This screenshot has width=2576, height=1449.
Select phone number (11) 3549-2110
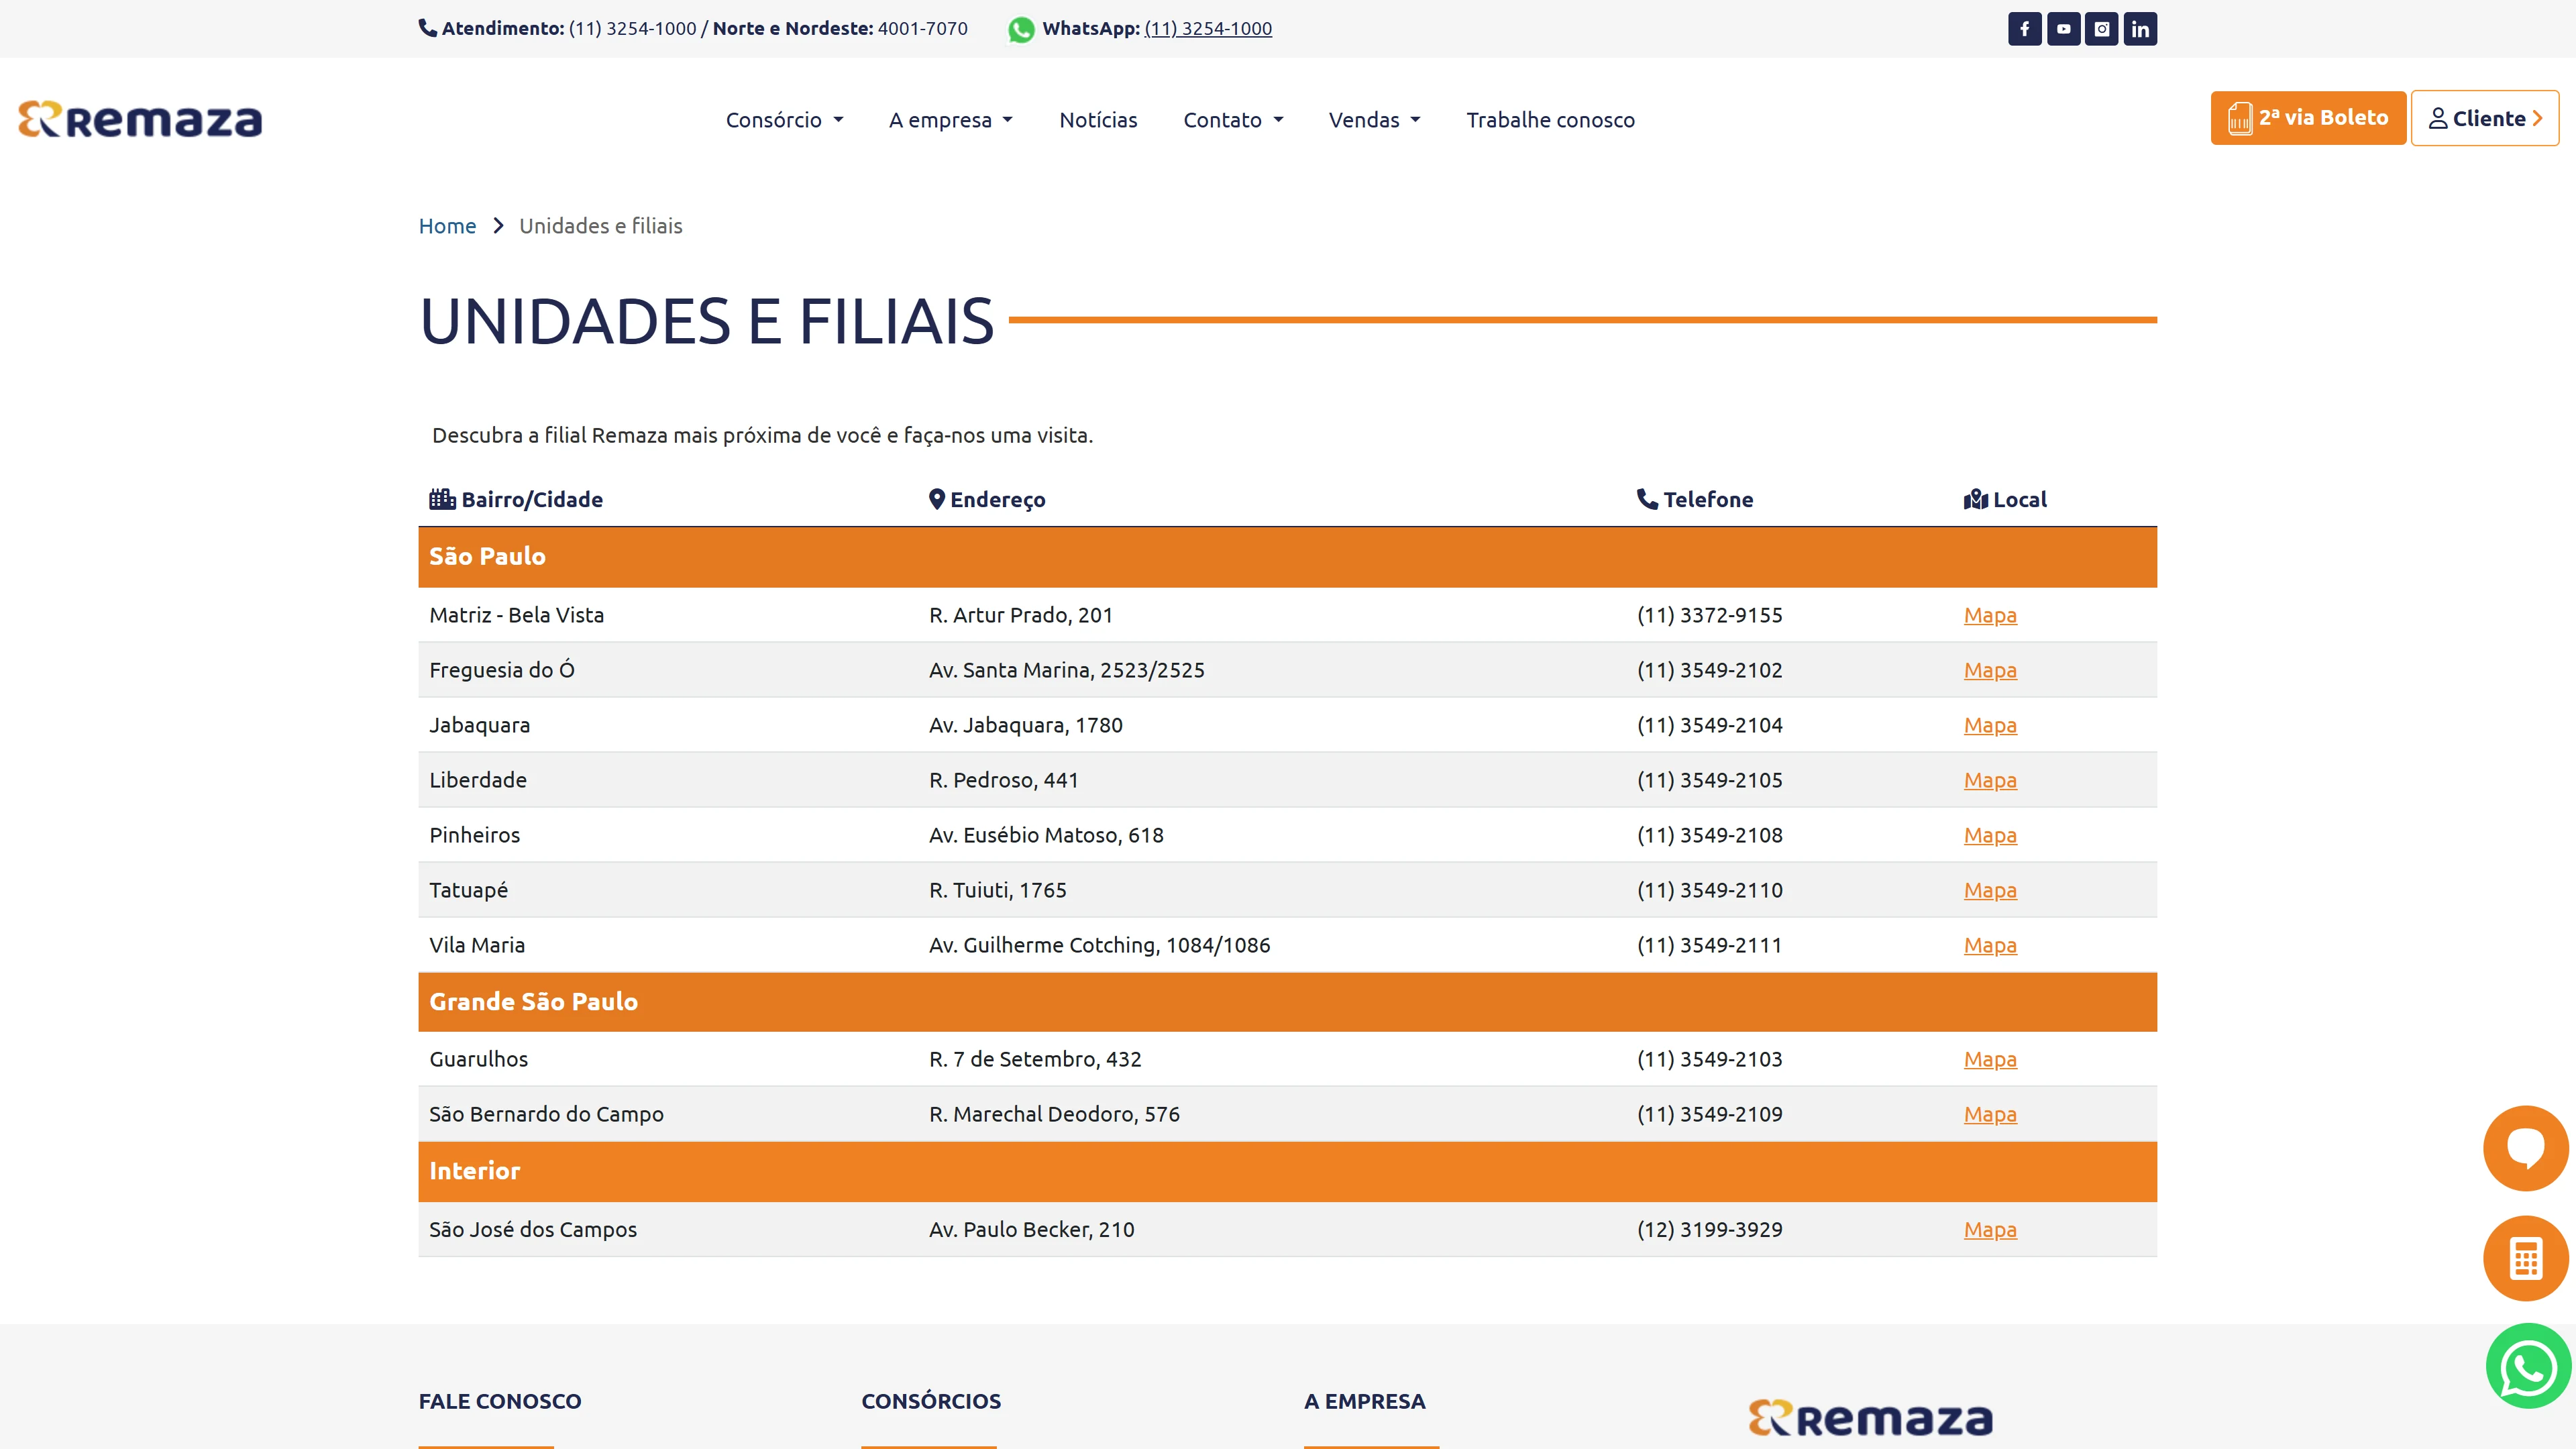tap(1710, 890)
